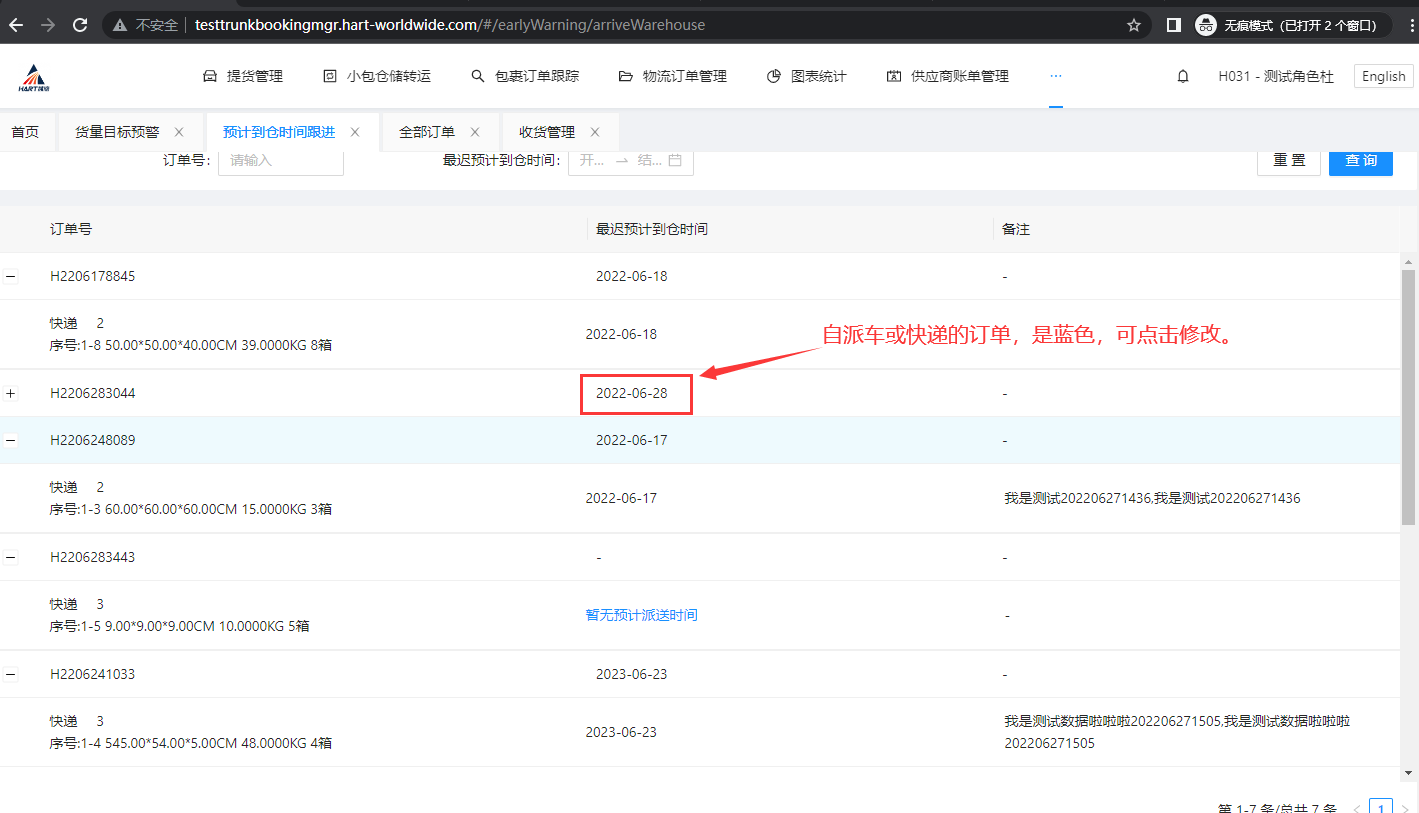Collapse order H2206241033 row
This screenshot has width=1419, height=813.
click(11, 675)
